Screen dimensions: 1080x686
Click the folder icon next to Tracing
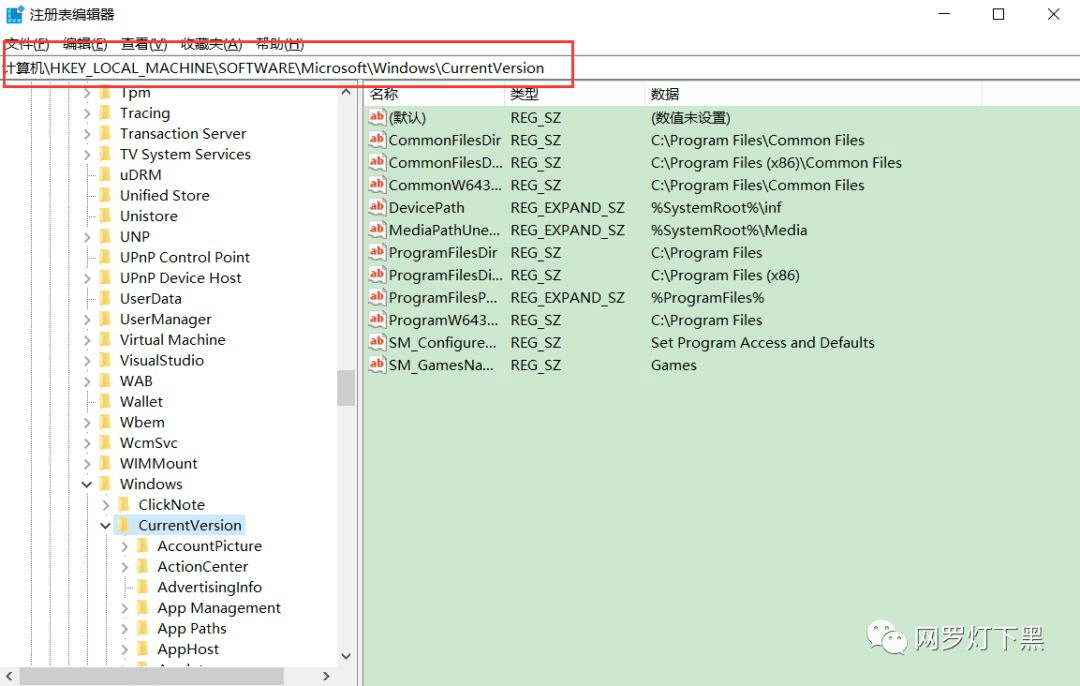point(105,113)
